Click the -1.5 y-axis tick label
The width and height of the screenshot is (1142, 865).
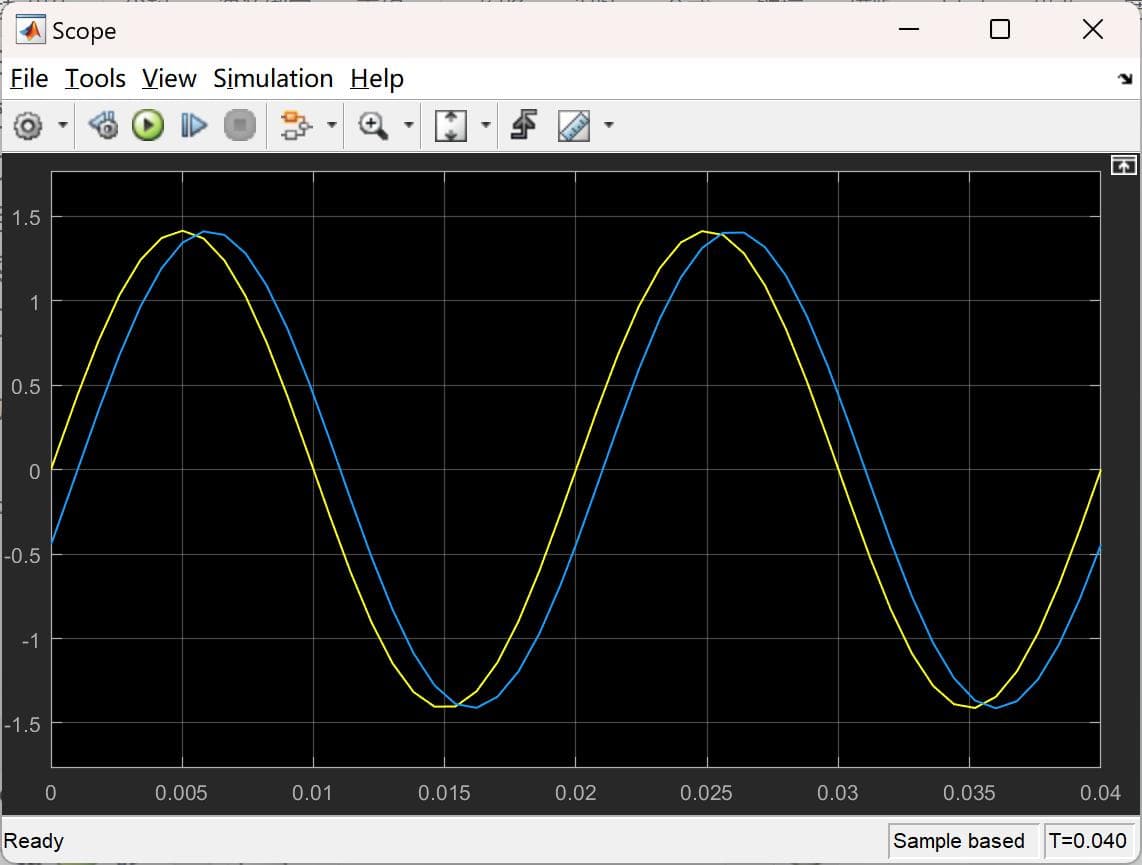pos(23,724)
